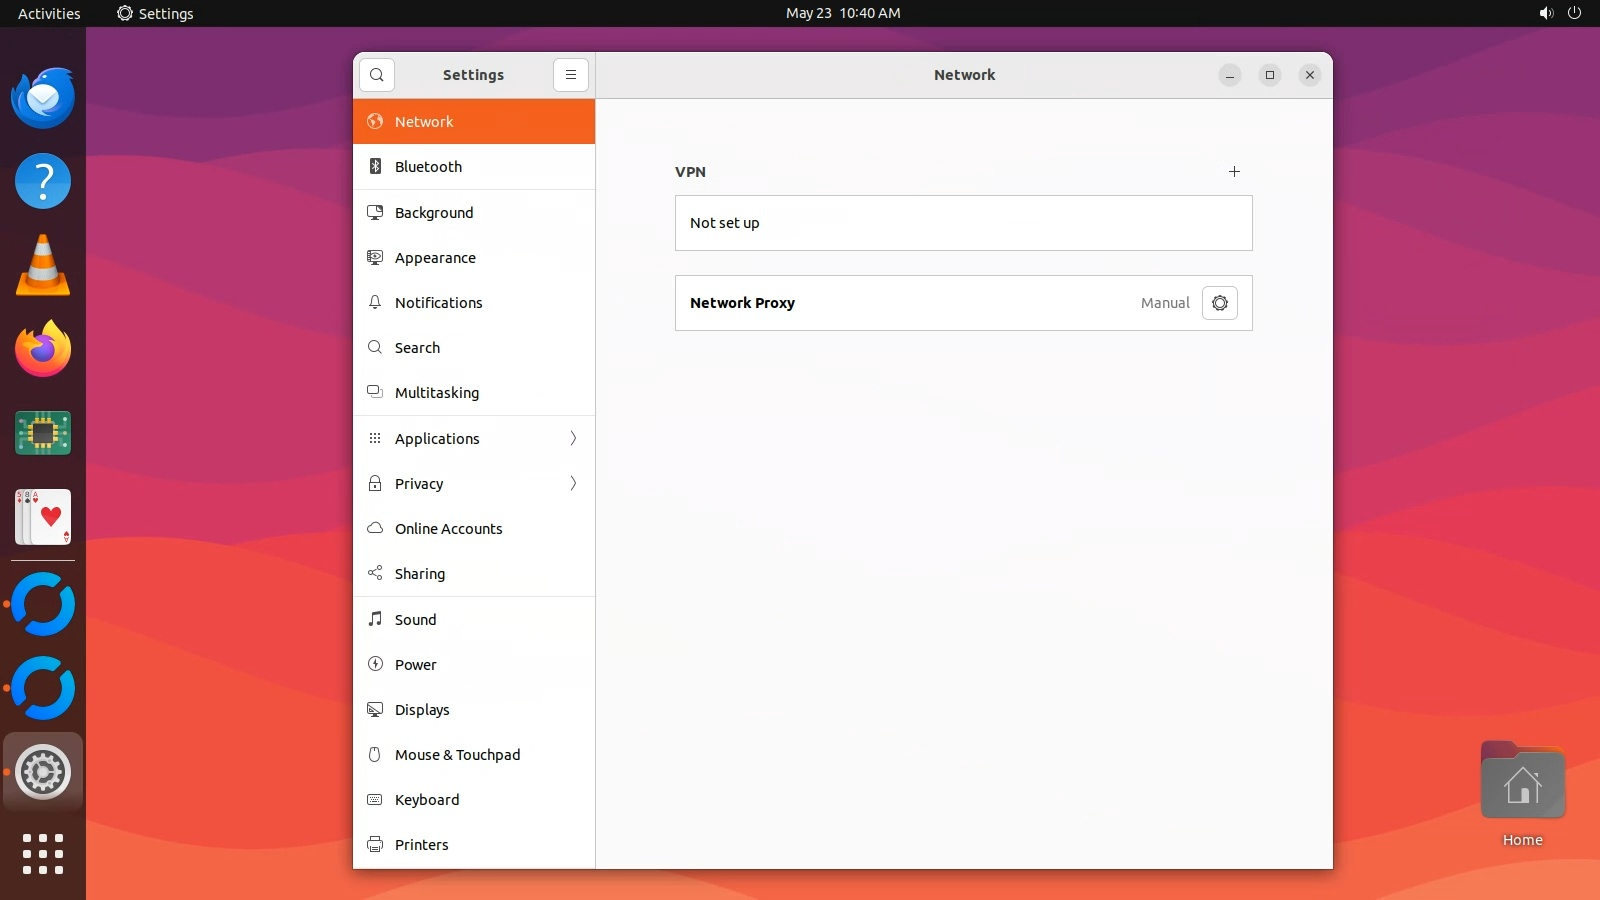This screenshot has height=900, width=1600.
Task: Add a new VPN connection with plus
Action: [x=1234, y=172]
